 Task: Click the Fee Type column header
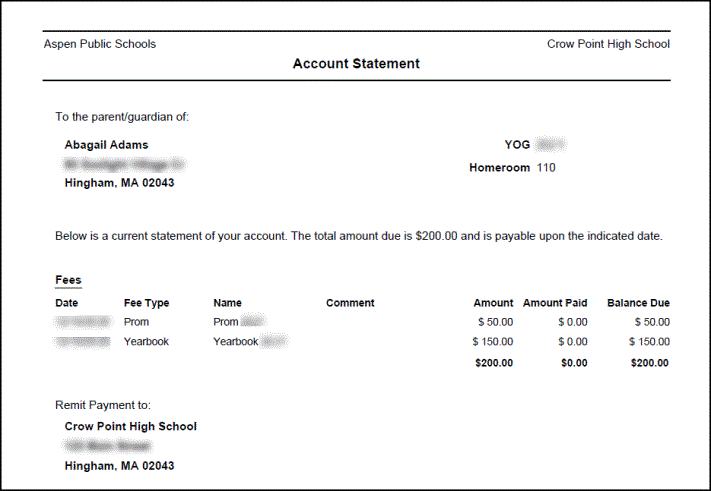[146, 303]
